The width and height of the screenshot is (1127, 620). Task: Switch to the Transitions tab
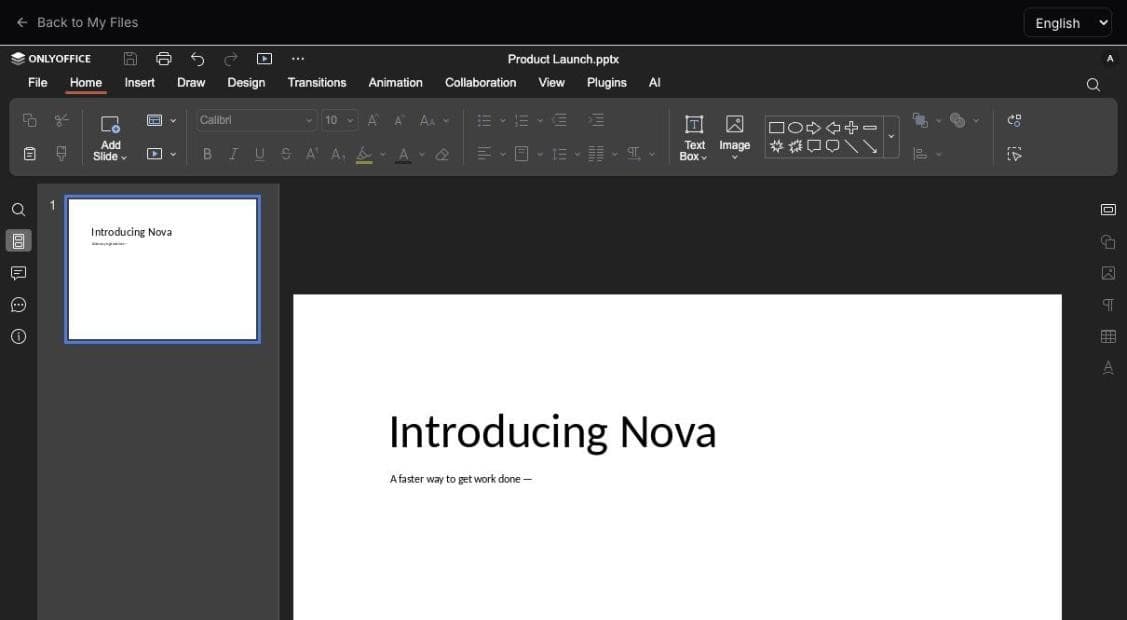pos(317,83)
